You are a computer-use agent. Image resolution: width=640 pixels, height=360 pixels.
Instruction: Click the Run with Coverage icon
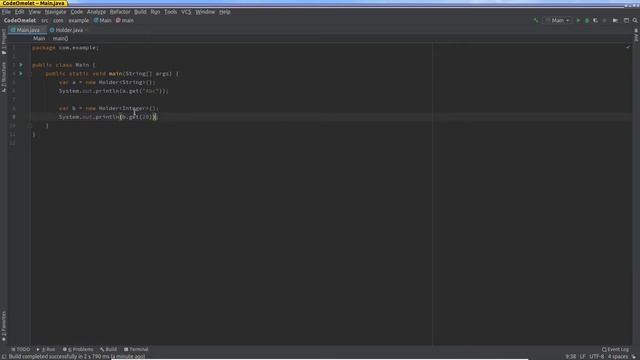pos(596,20)
